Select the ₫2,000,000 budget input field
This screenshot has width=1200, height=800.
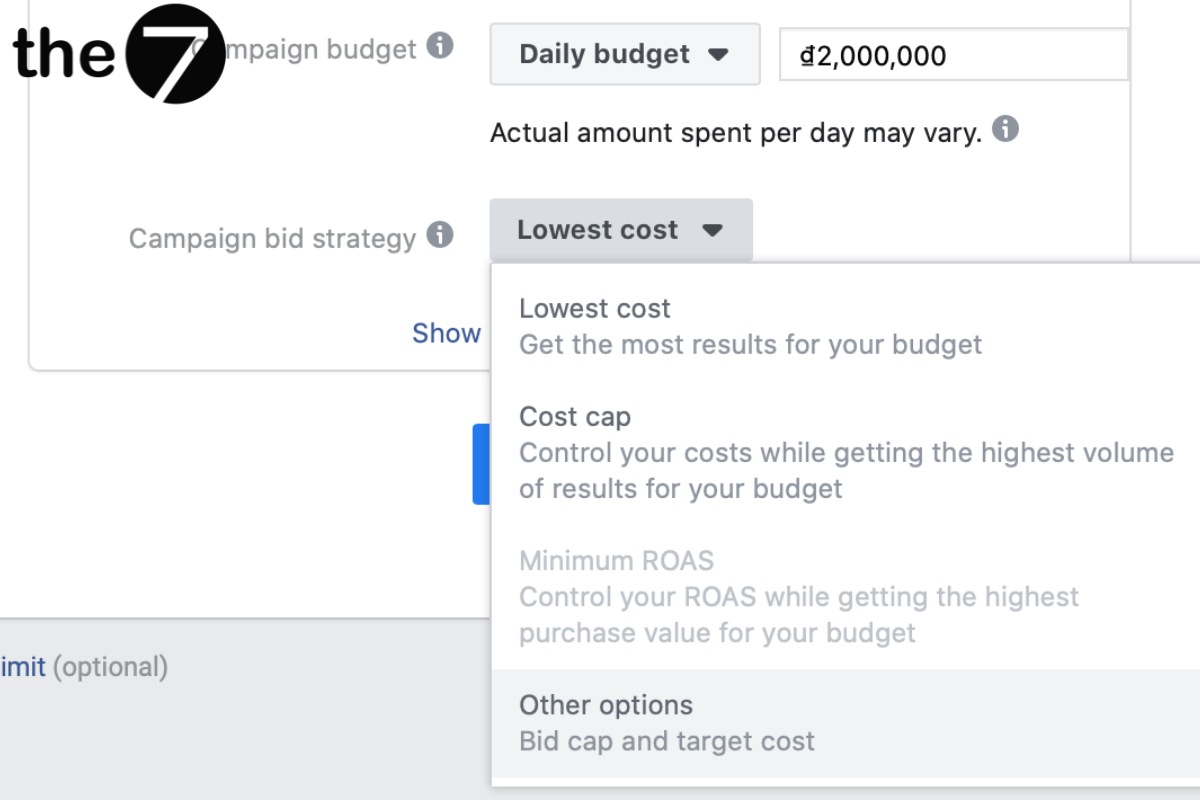click(x=953, y=55)
